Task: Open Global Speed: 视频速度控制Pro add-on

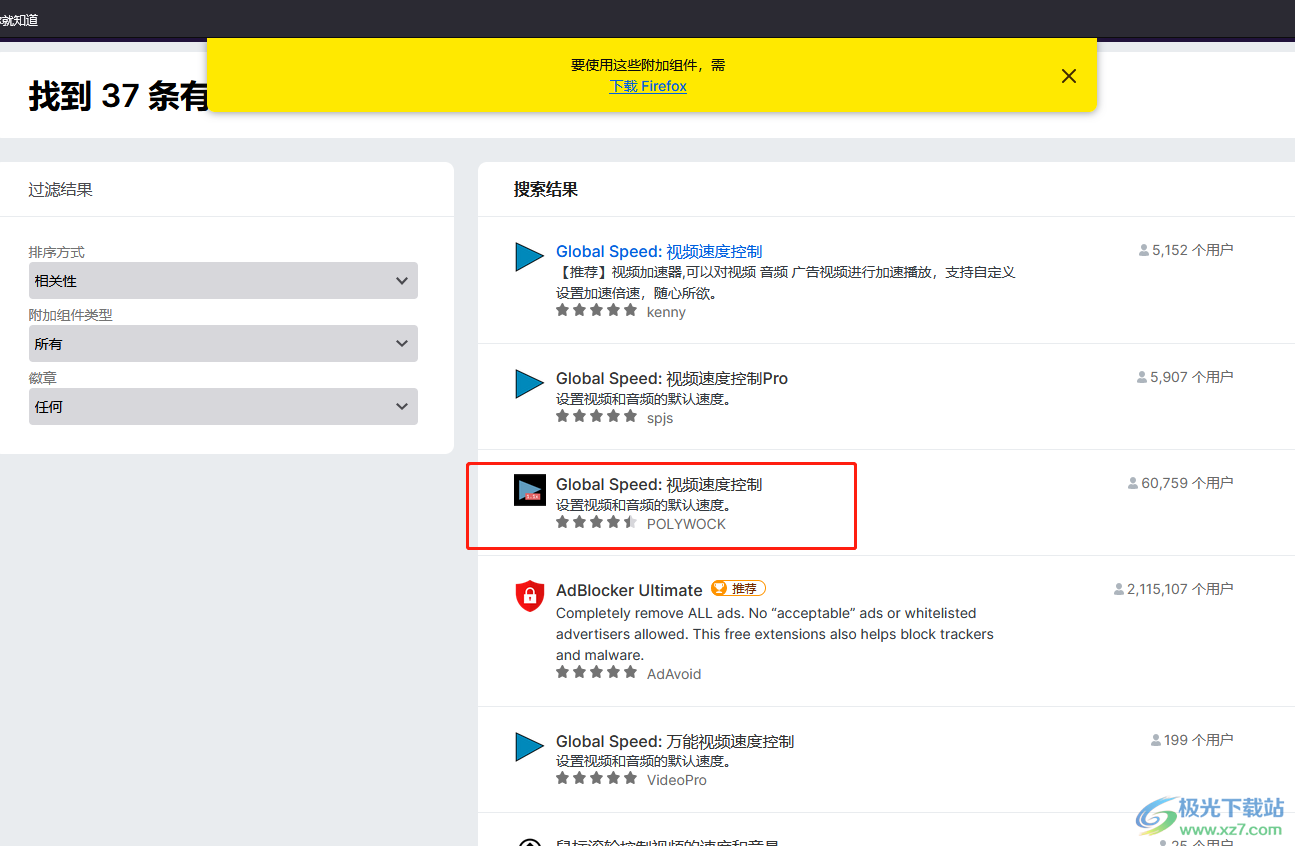Action: click(672, 378)
